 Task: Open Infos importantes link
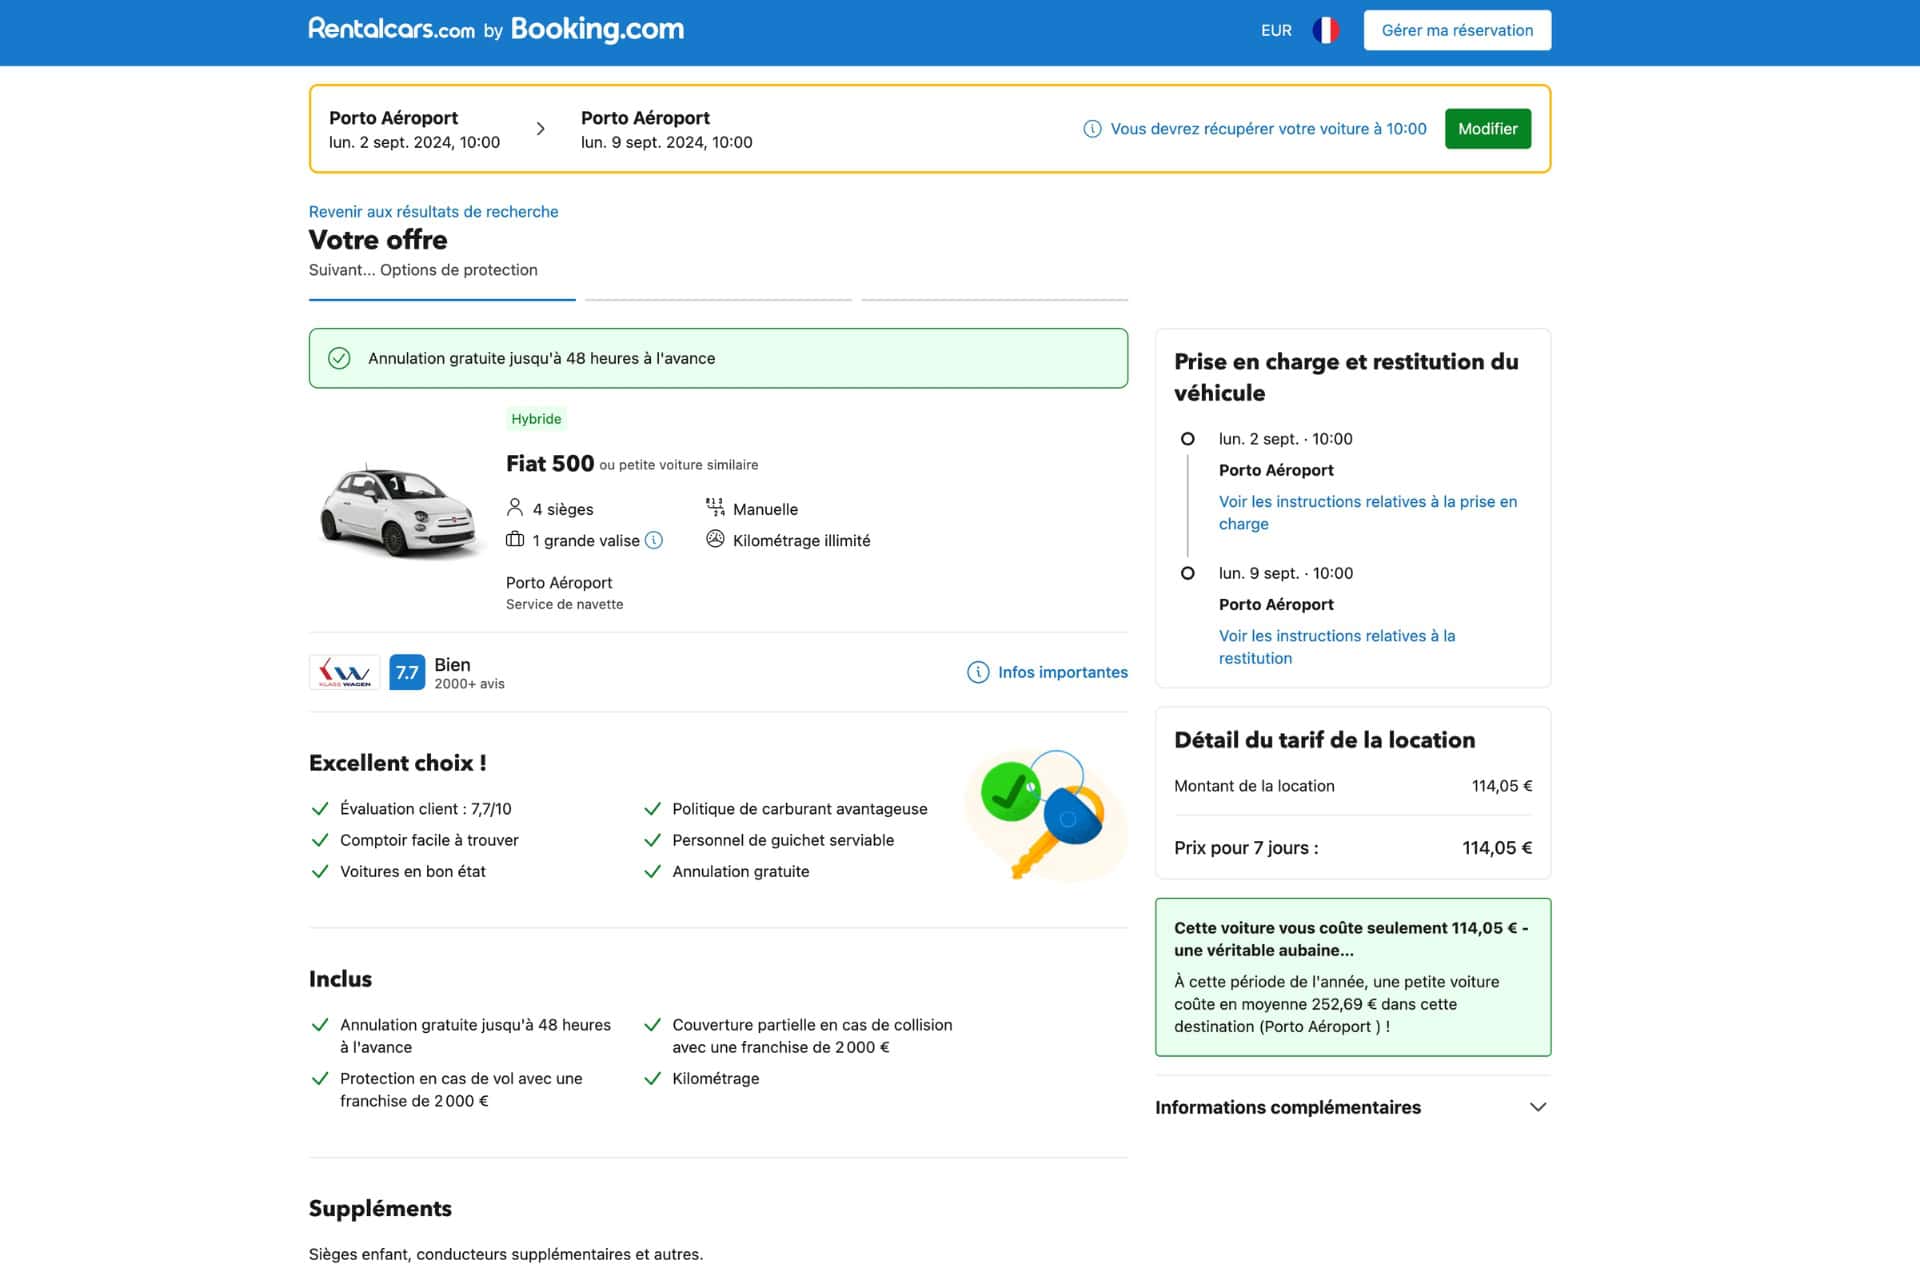tap(1062, 672)
